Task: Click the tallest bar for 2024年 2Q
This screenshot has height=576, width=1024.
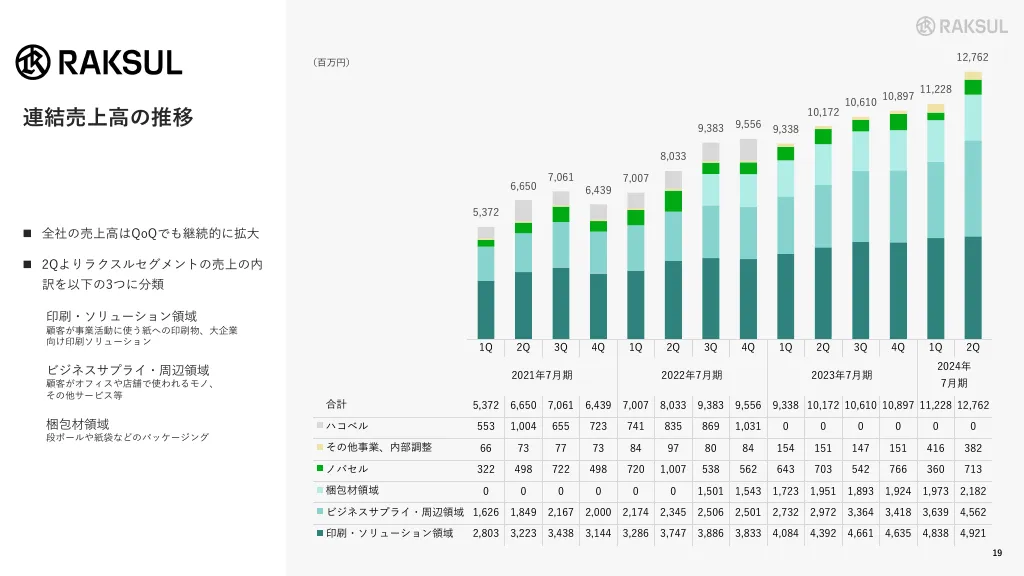Action: [972, 205]
